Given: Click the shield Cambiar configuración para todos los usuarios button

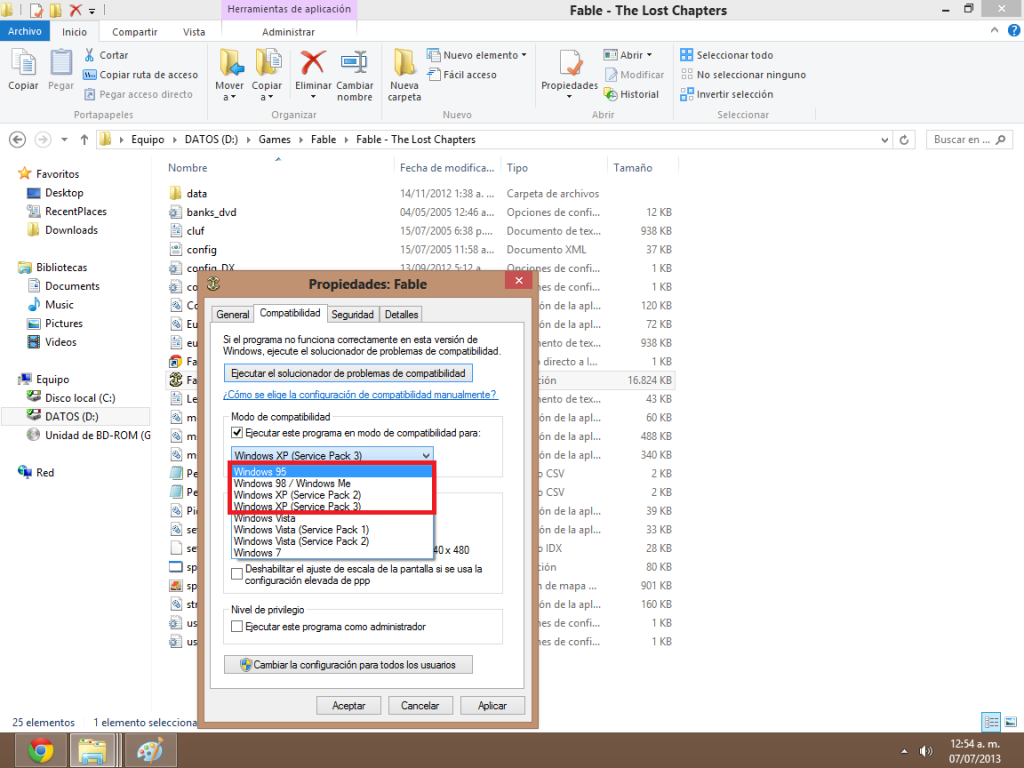Looking at the screenshot, I should 348,665.
